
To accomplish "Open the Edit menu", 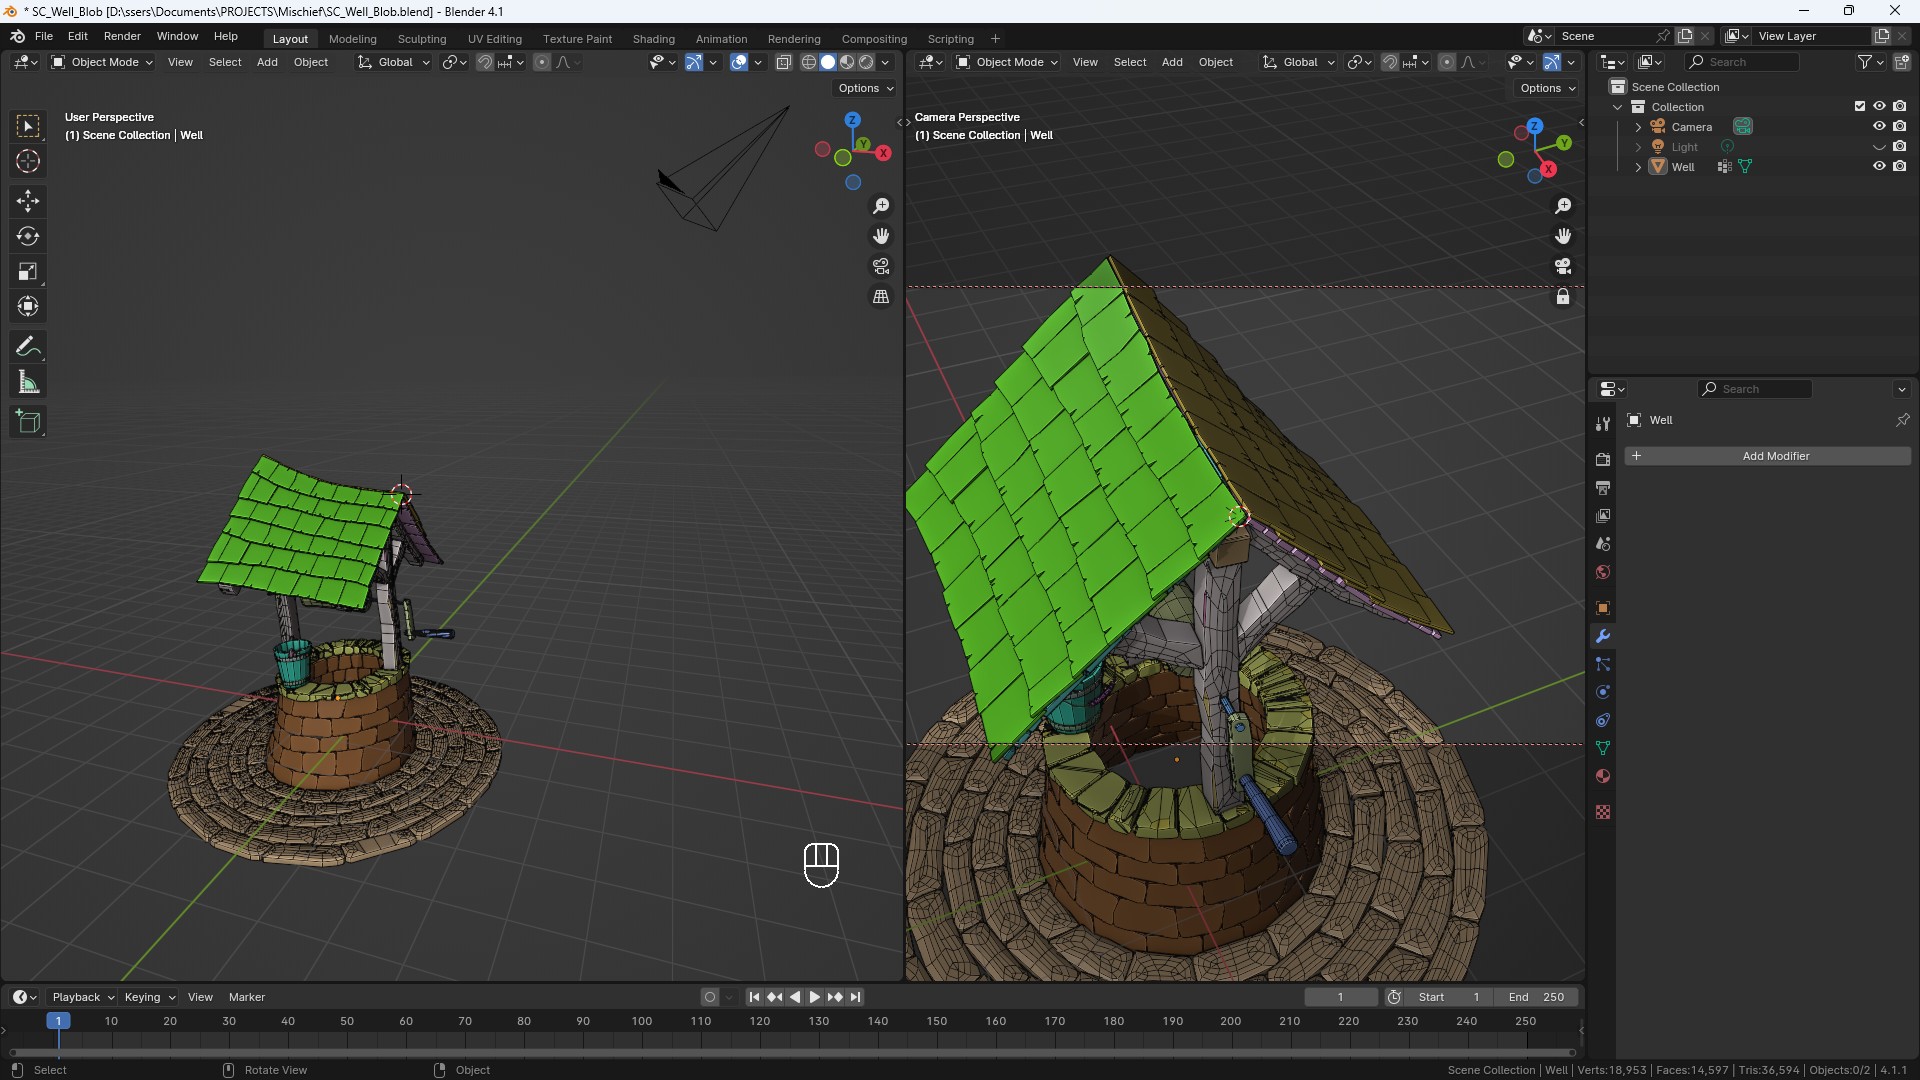I will (77, 36).
